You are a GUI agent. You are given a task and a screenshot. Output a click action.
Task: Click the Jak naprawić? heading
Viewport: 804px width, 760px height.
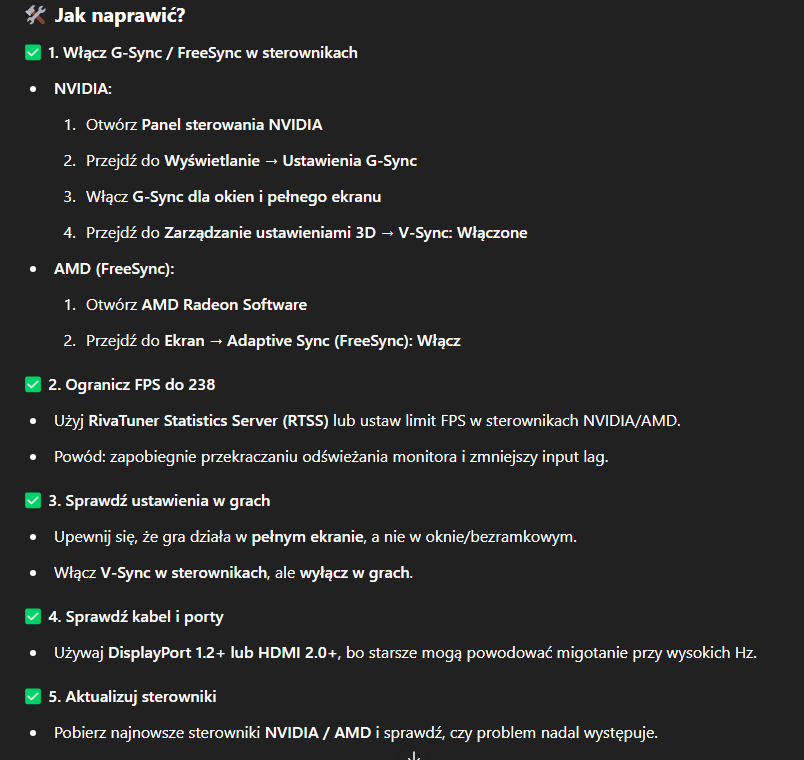coord(119,15)
